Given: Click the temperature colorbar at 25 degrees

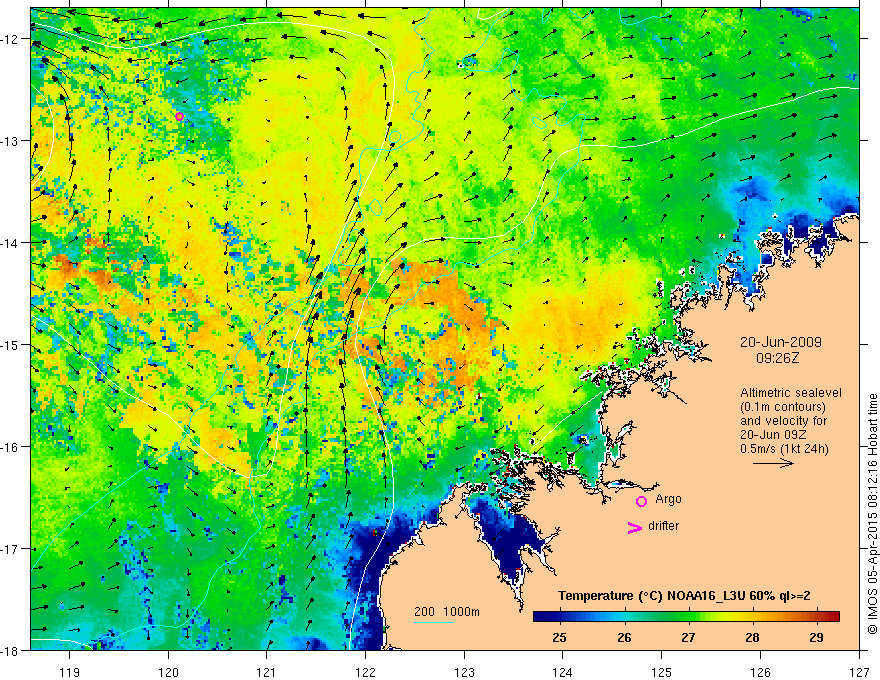Looking at the screenshot, I should coord(559,616).
